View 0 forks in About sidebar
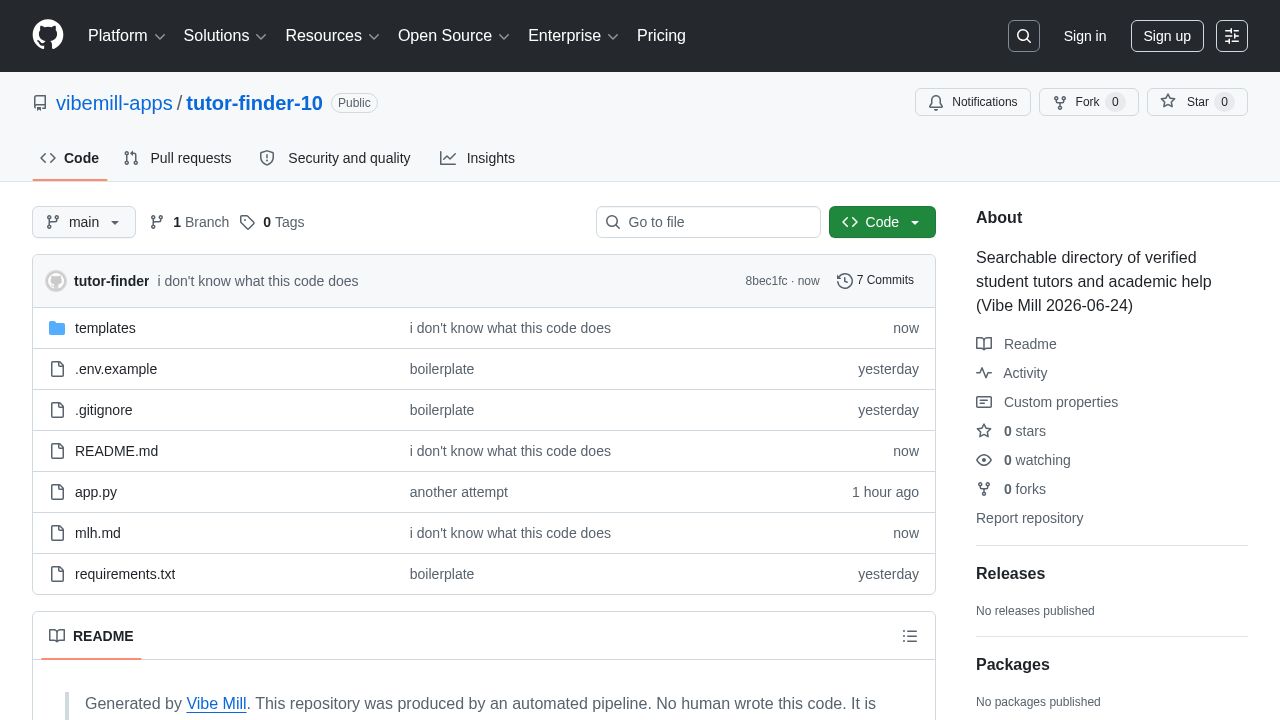This screenshot has height=720, width=1280. click(x=1011, y=489)
